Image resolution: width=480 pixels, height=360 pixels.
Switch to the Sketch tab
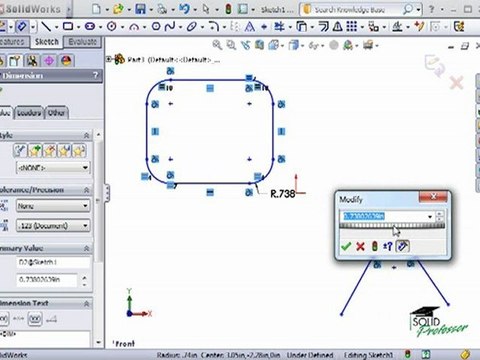pyautogui.click(x=47, y=42)
